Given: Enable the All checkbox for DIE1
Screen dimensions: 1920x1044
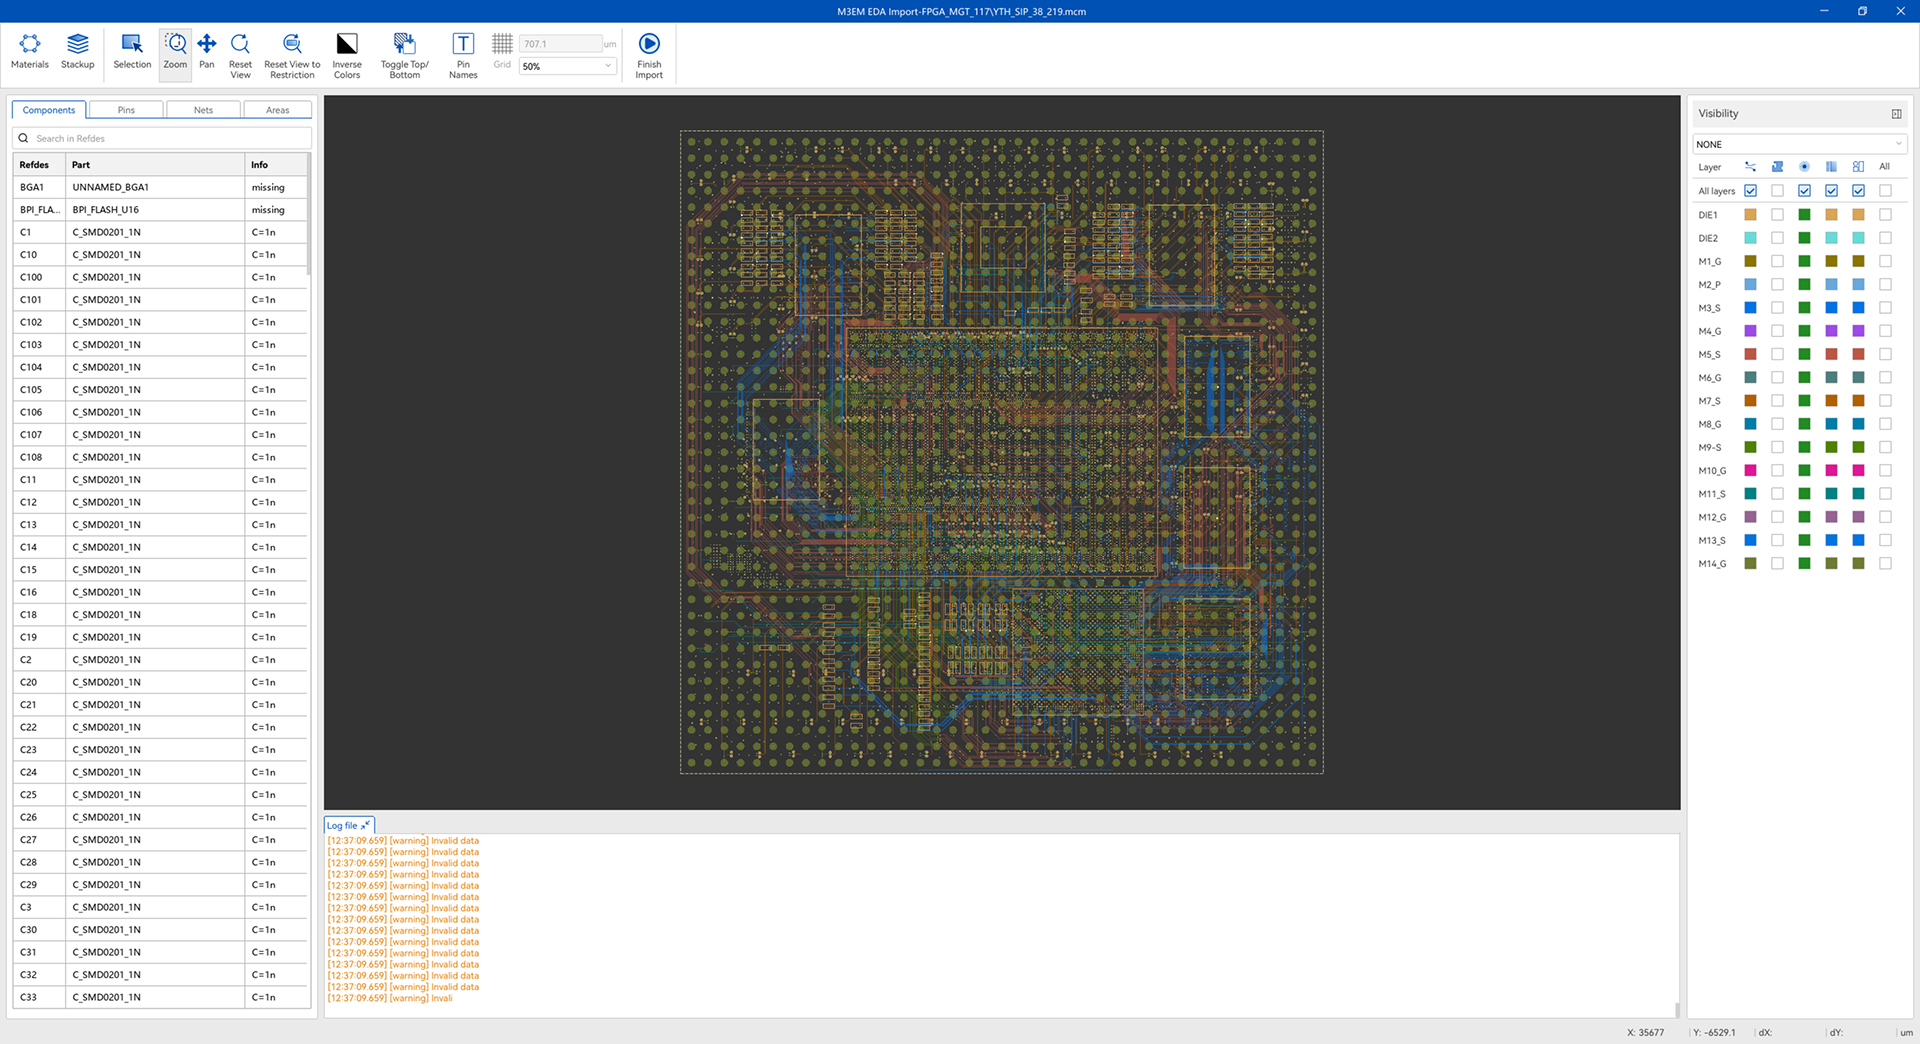Looking at the screenshot, I should tap(1885, 215).
